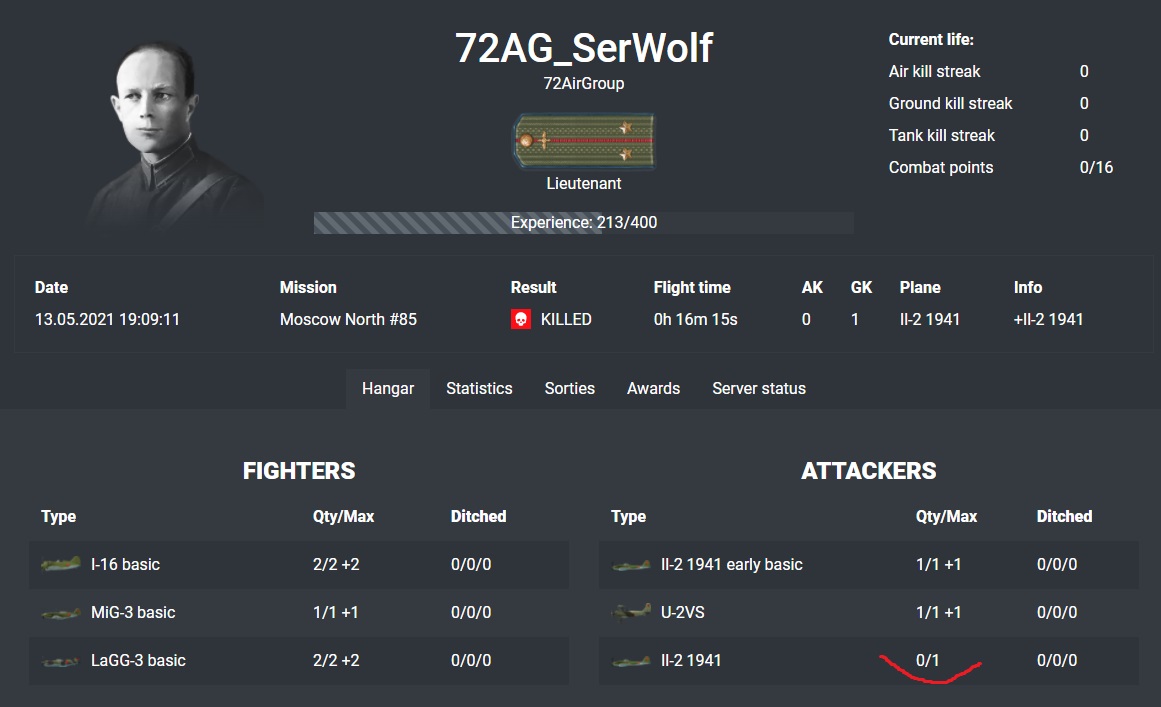The width and height of the screenshot is (1161, 707).
Task: Go to the Server status tab
Action: click(x=758, y=389)
